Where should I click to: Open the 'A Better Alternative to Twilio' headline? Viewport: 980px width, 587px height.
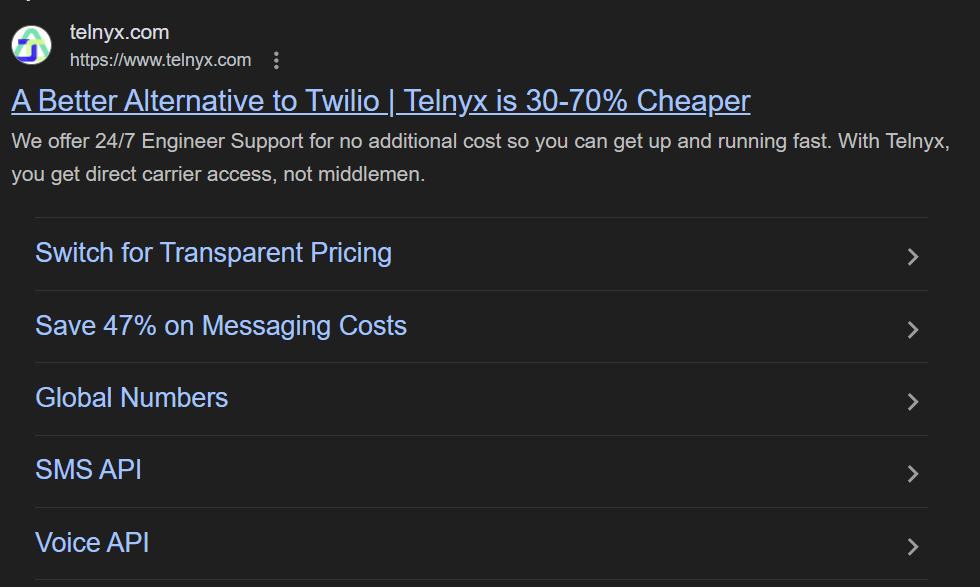[x=195, y=101]
